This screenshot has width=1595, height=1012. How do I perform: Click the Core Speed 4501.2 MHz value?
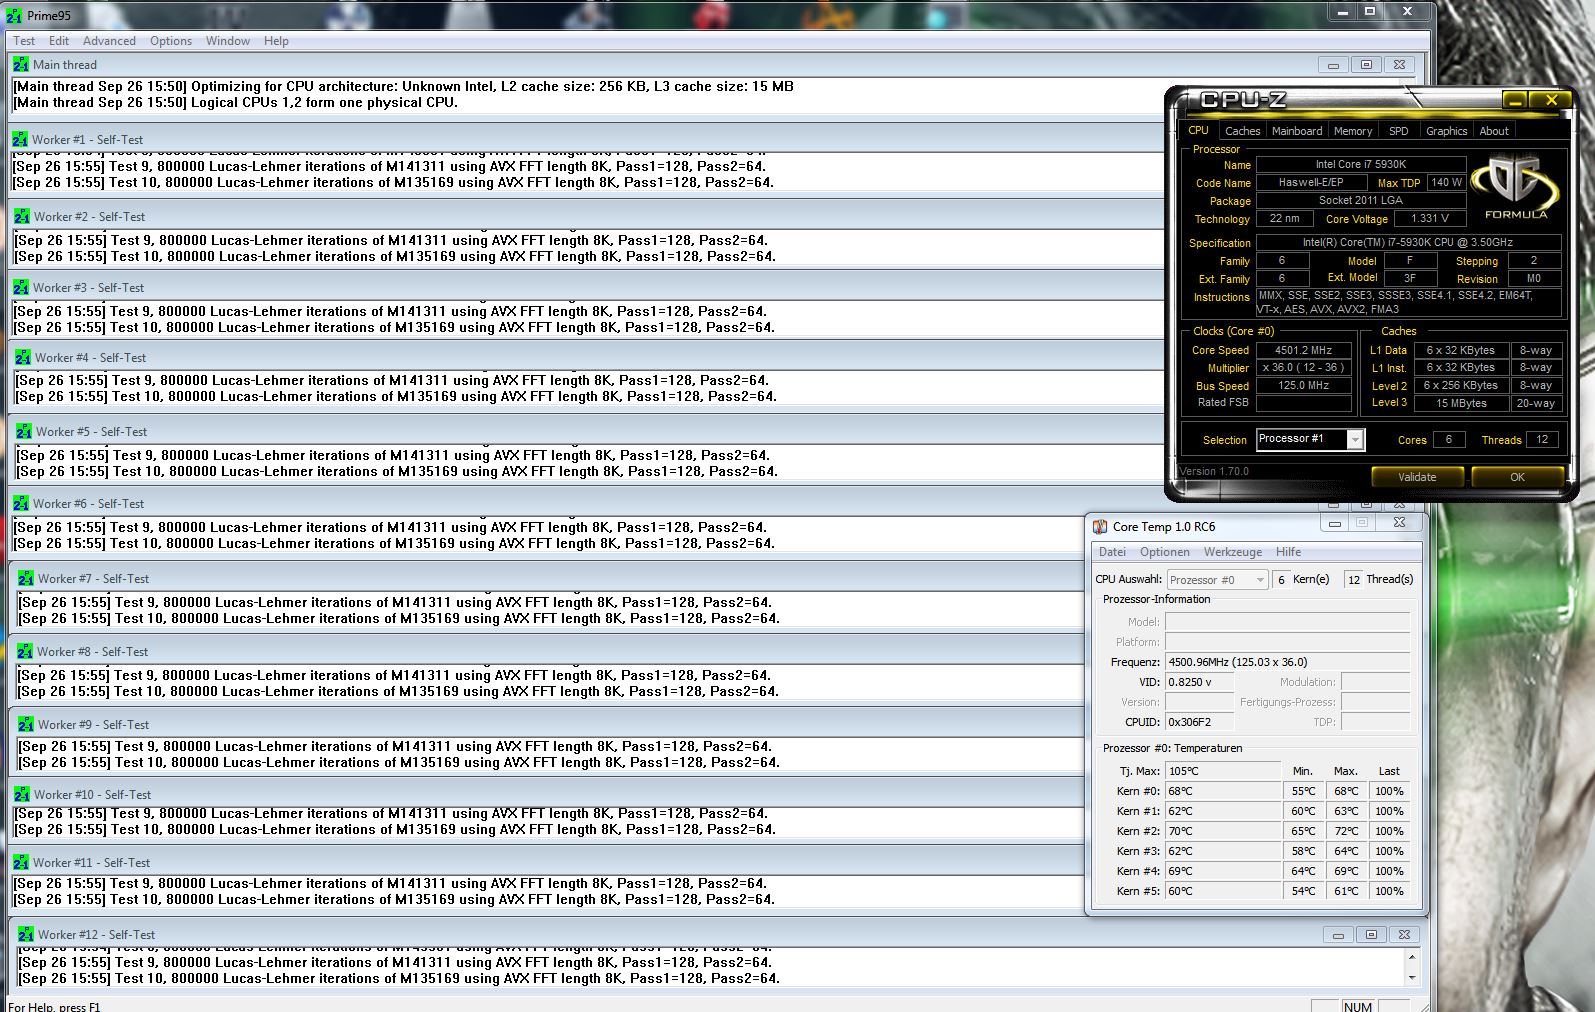pos(1303,350)
